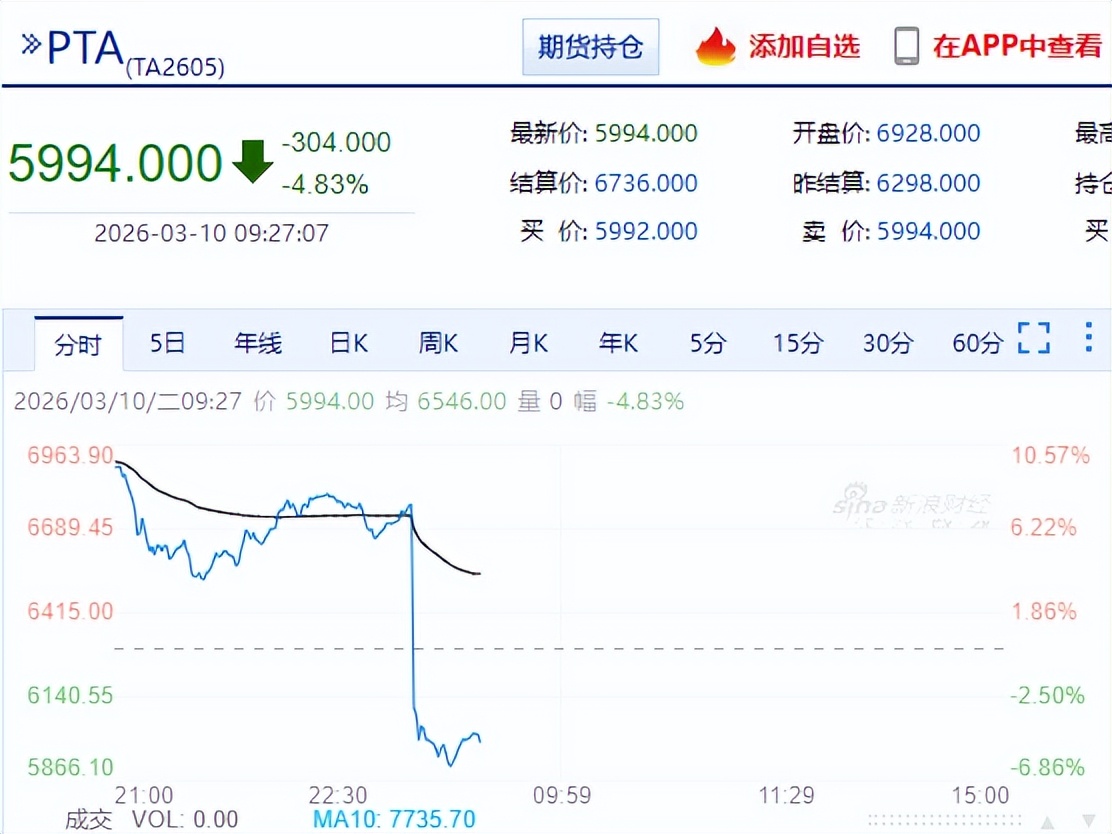Show the 15分 interval chart
1112x834 pixels.
click(797, 344)
